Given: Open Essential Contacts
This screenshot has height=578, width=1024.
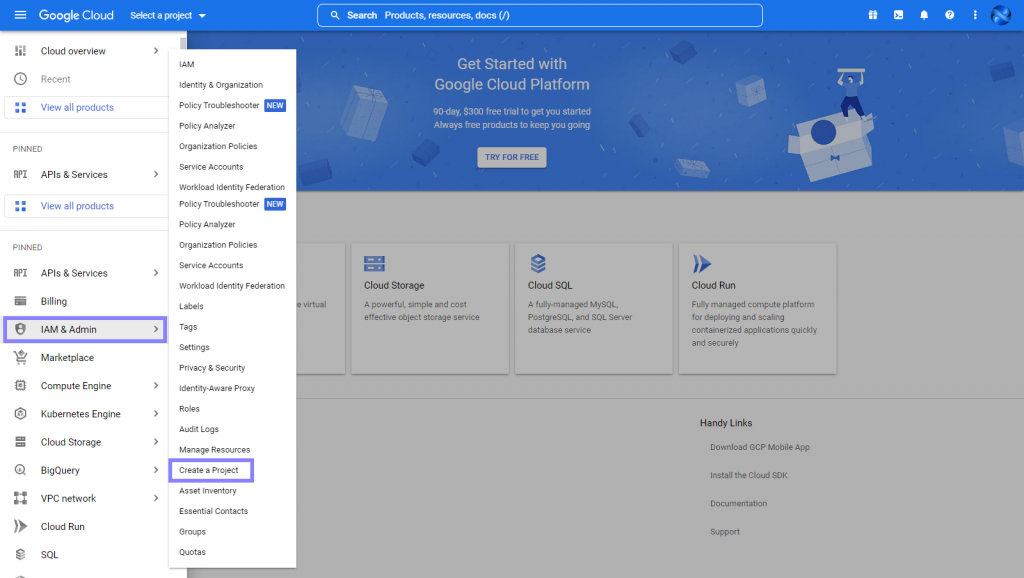Looking at the screenshot, I should pyautogui.click(x=214, y=511).
